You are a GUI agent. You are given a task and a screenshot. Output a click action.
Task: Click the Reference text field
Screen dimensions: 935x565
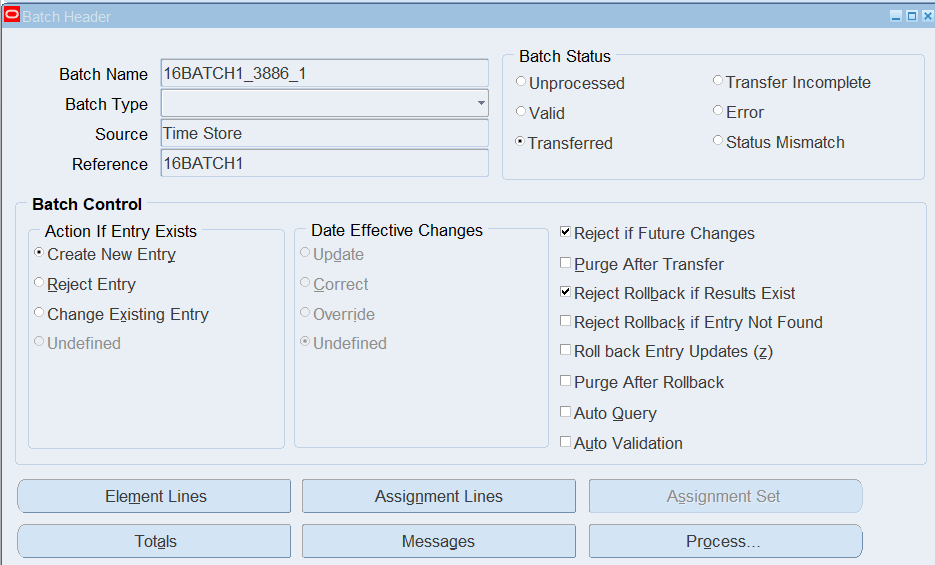[x=324, y=164]
